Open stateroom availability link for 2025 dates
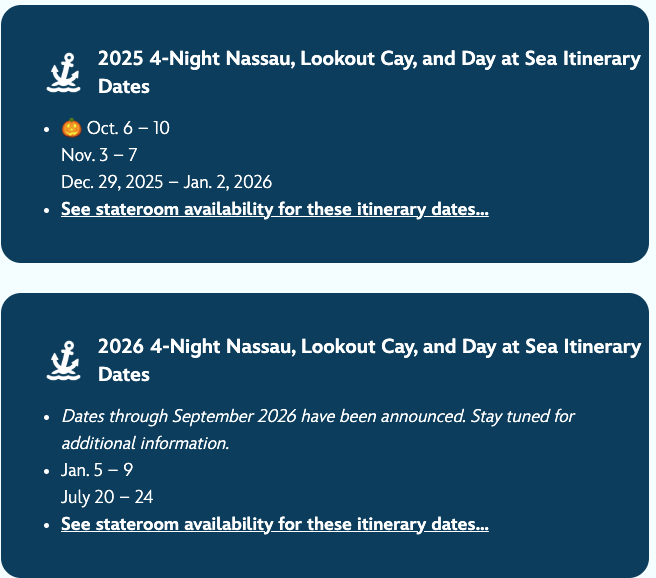The height and width of the screenshot is (578, 656). point(275,209)
